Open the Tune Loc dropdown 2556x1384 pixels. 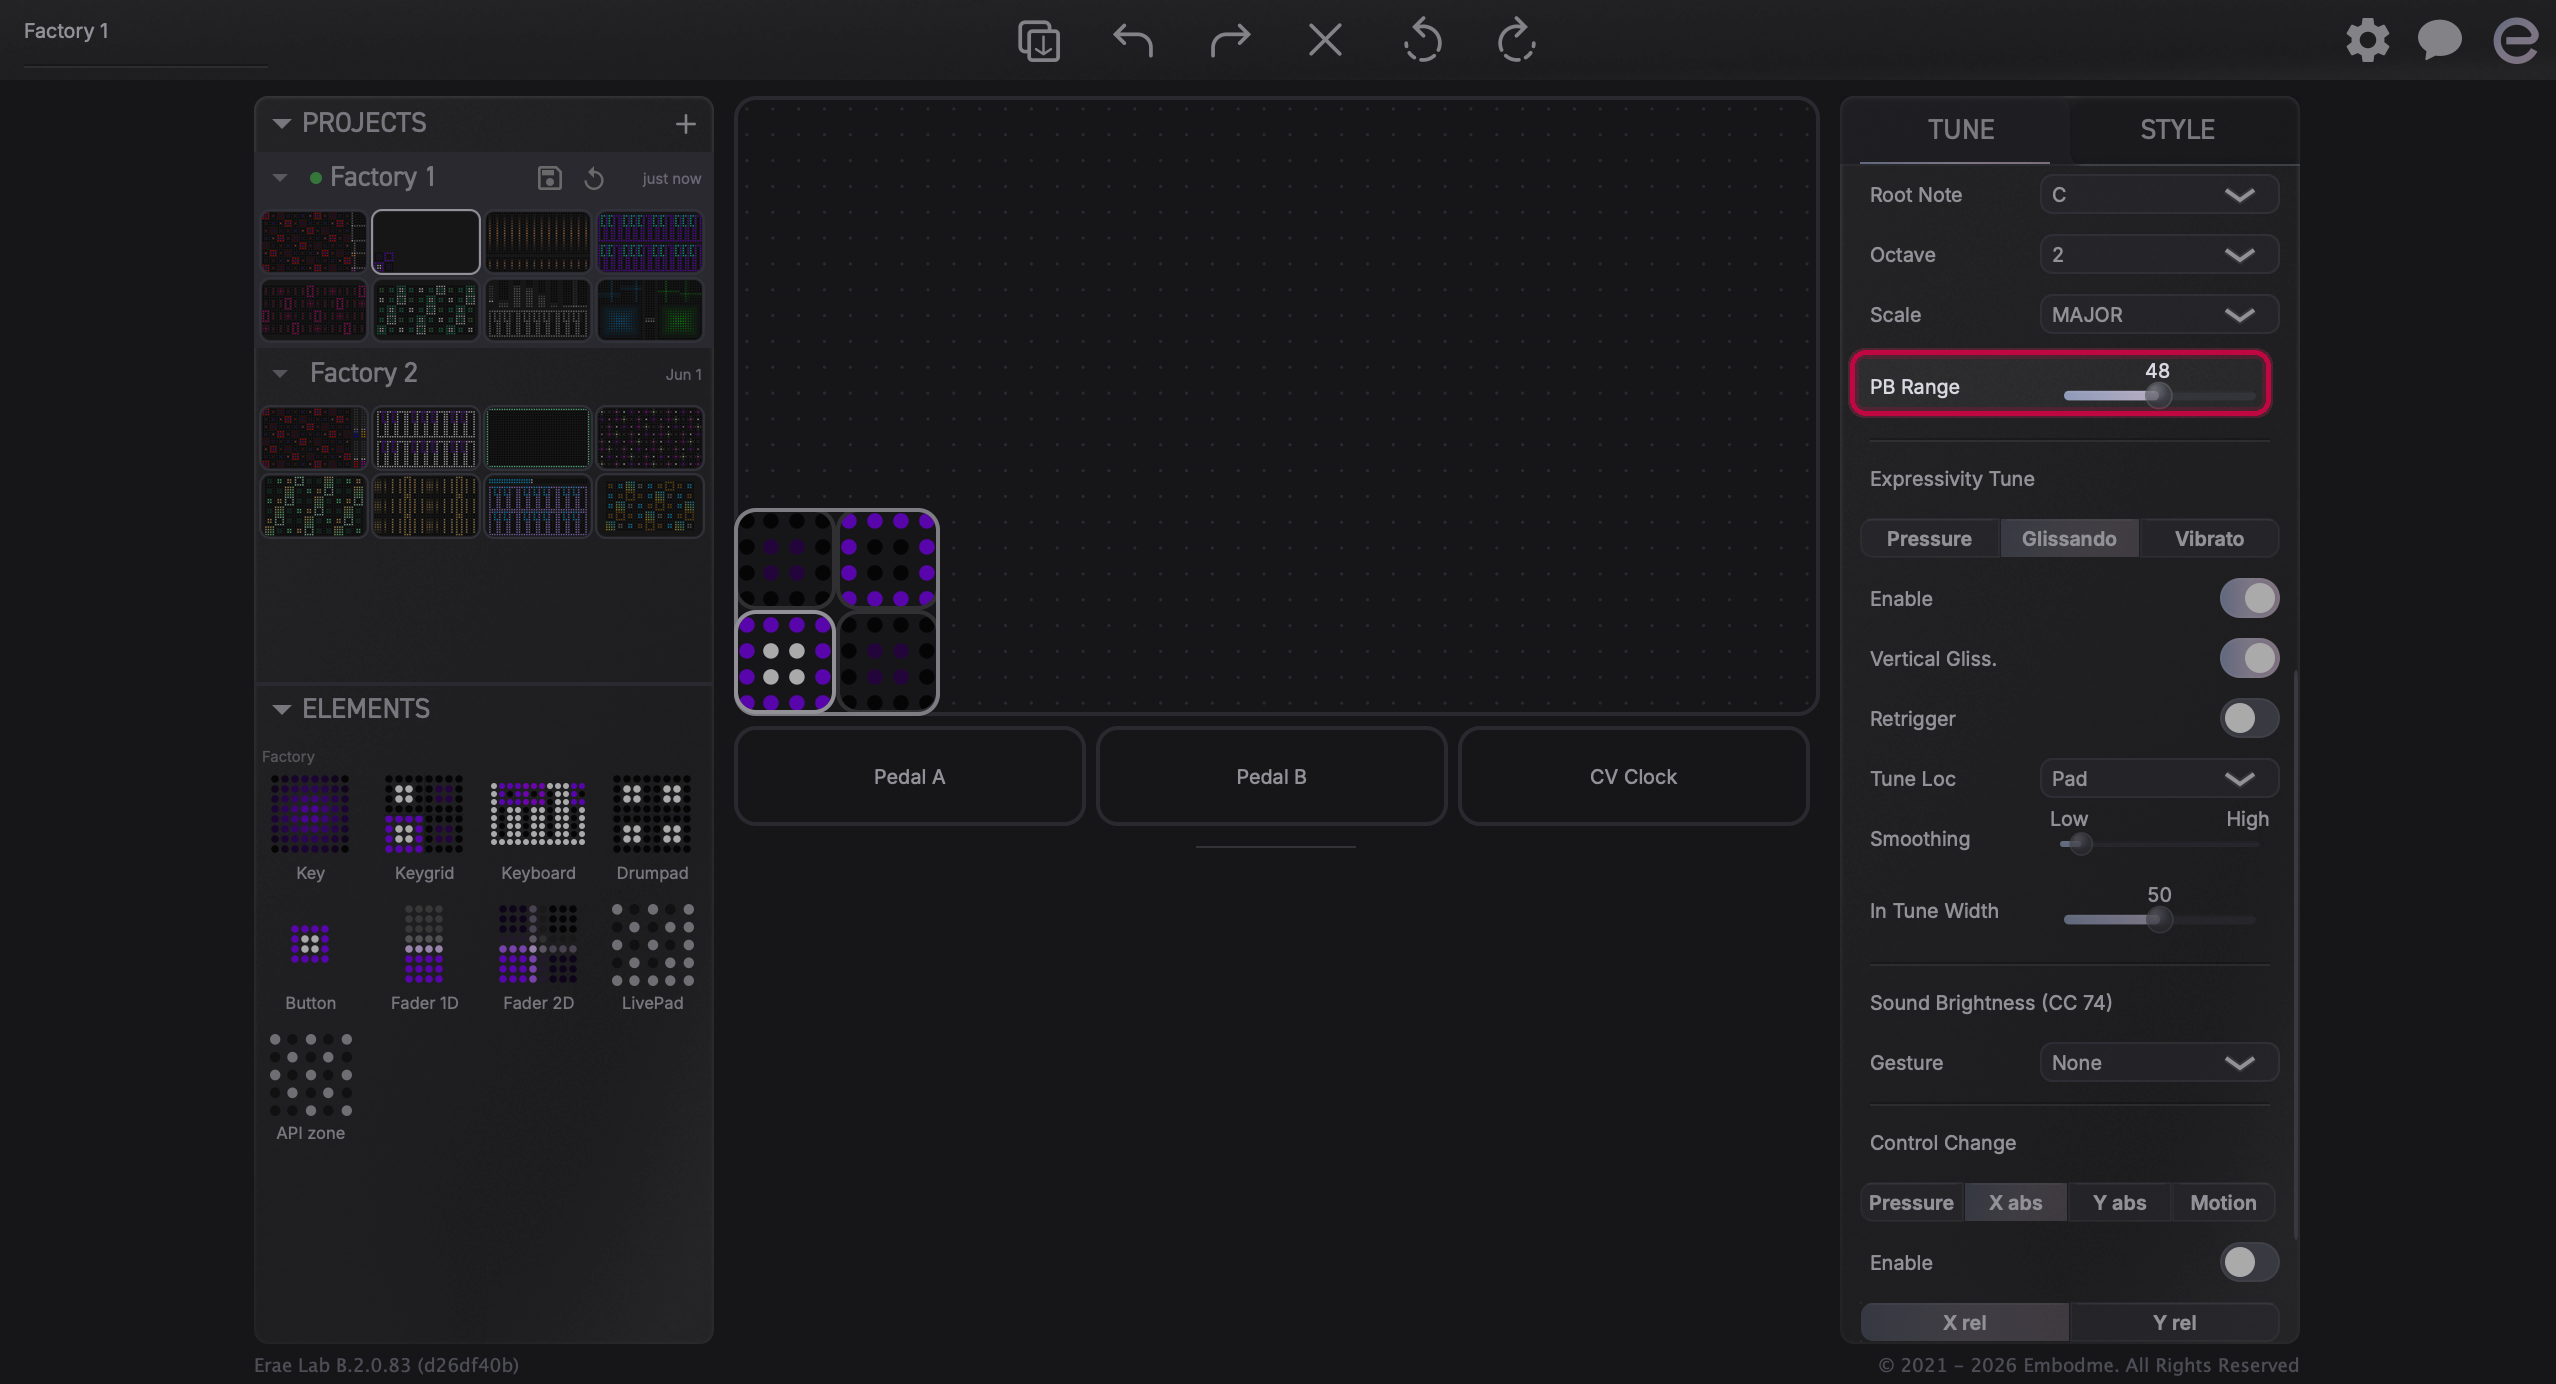pos(2159,778)
